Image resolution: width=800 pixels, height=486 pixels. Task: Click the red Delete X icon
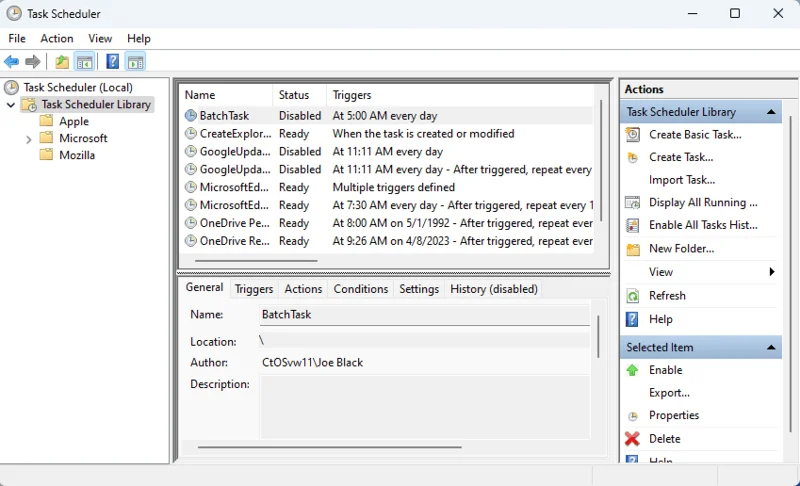point(632,439)
